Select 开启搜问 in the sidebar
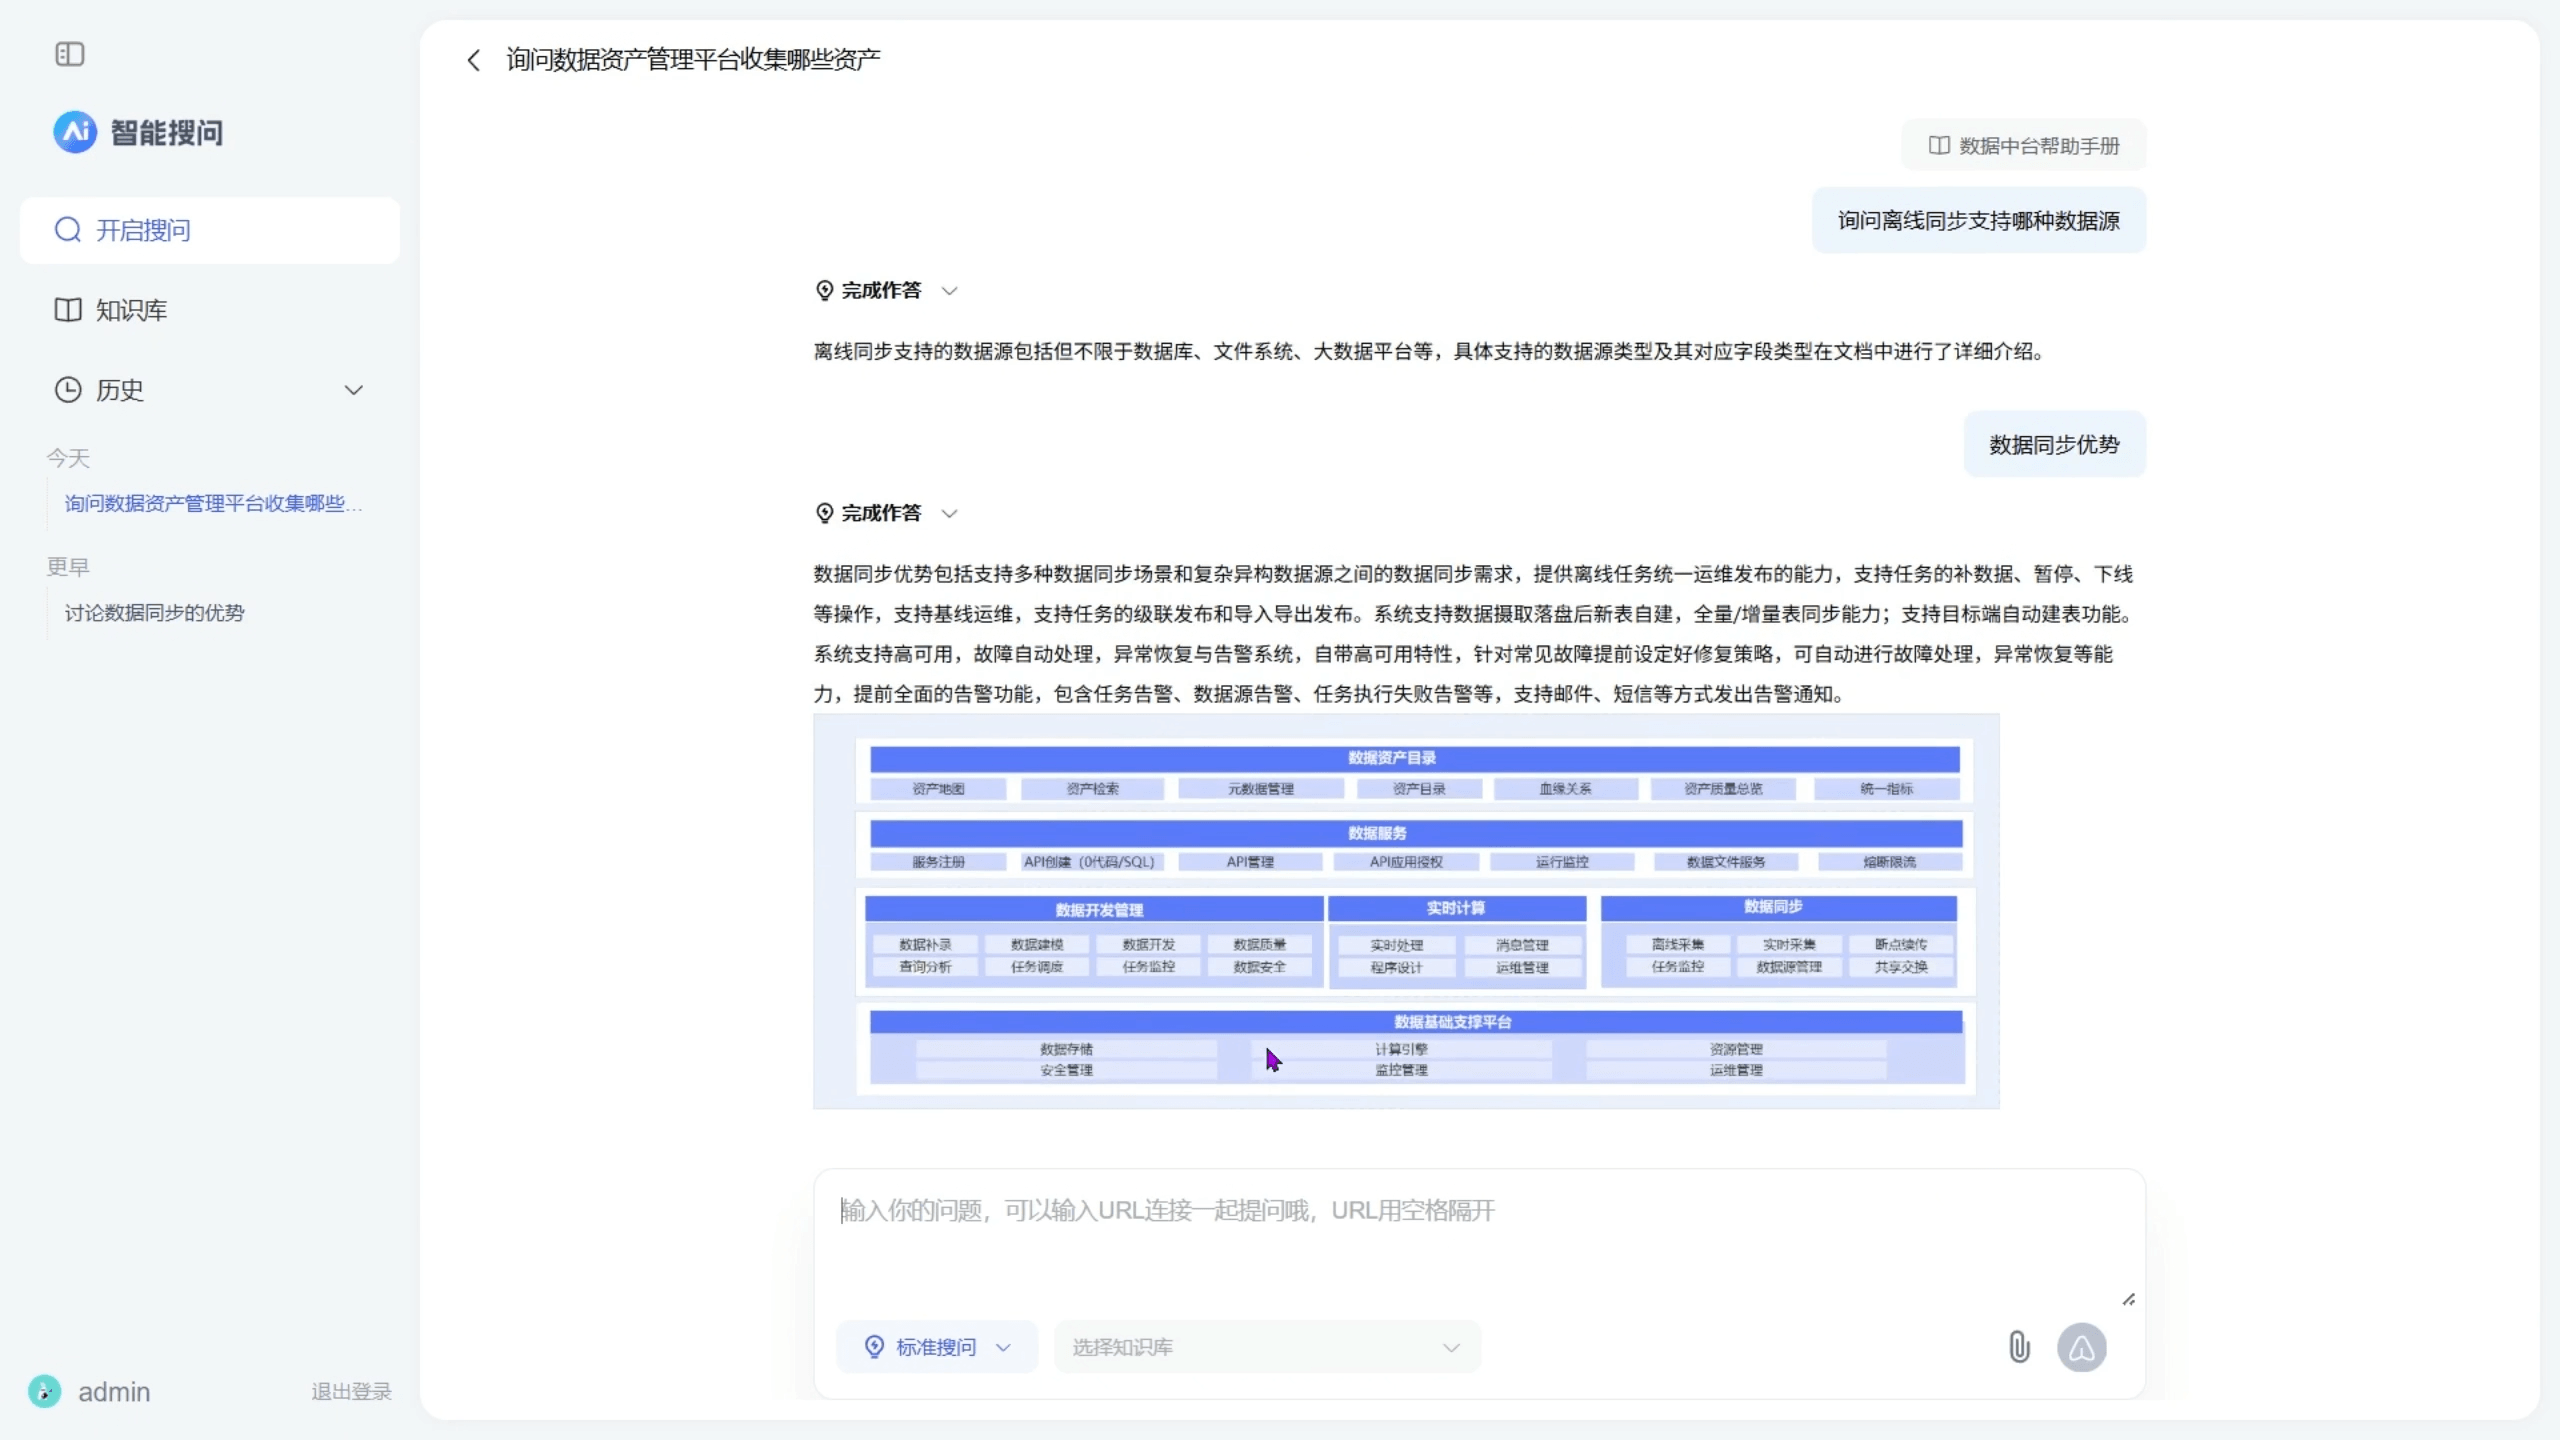 click(210, 230)
